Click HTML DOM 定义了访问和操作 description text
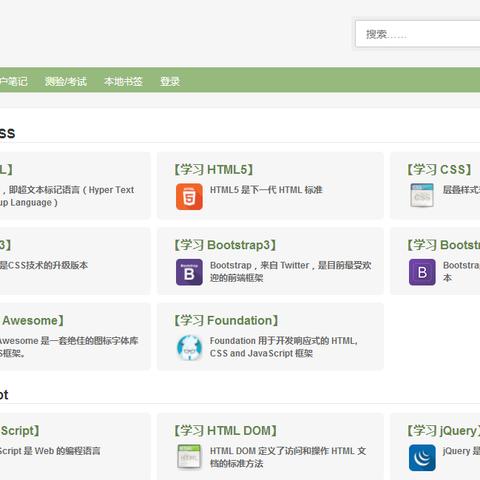 288,457
